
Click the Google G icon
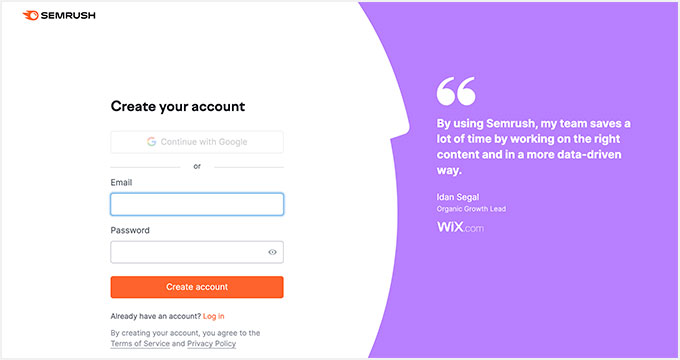151,142
